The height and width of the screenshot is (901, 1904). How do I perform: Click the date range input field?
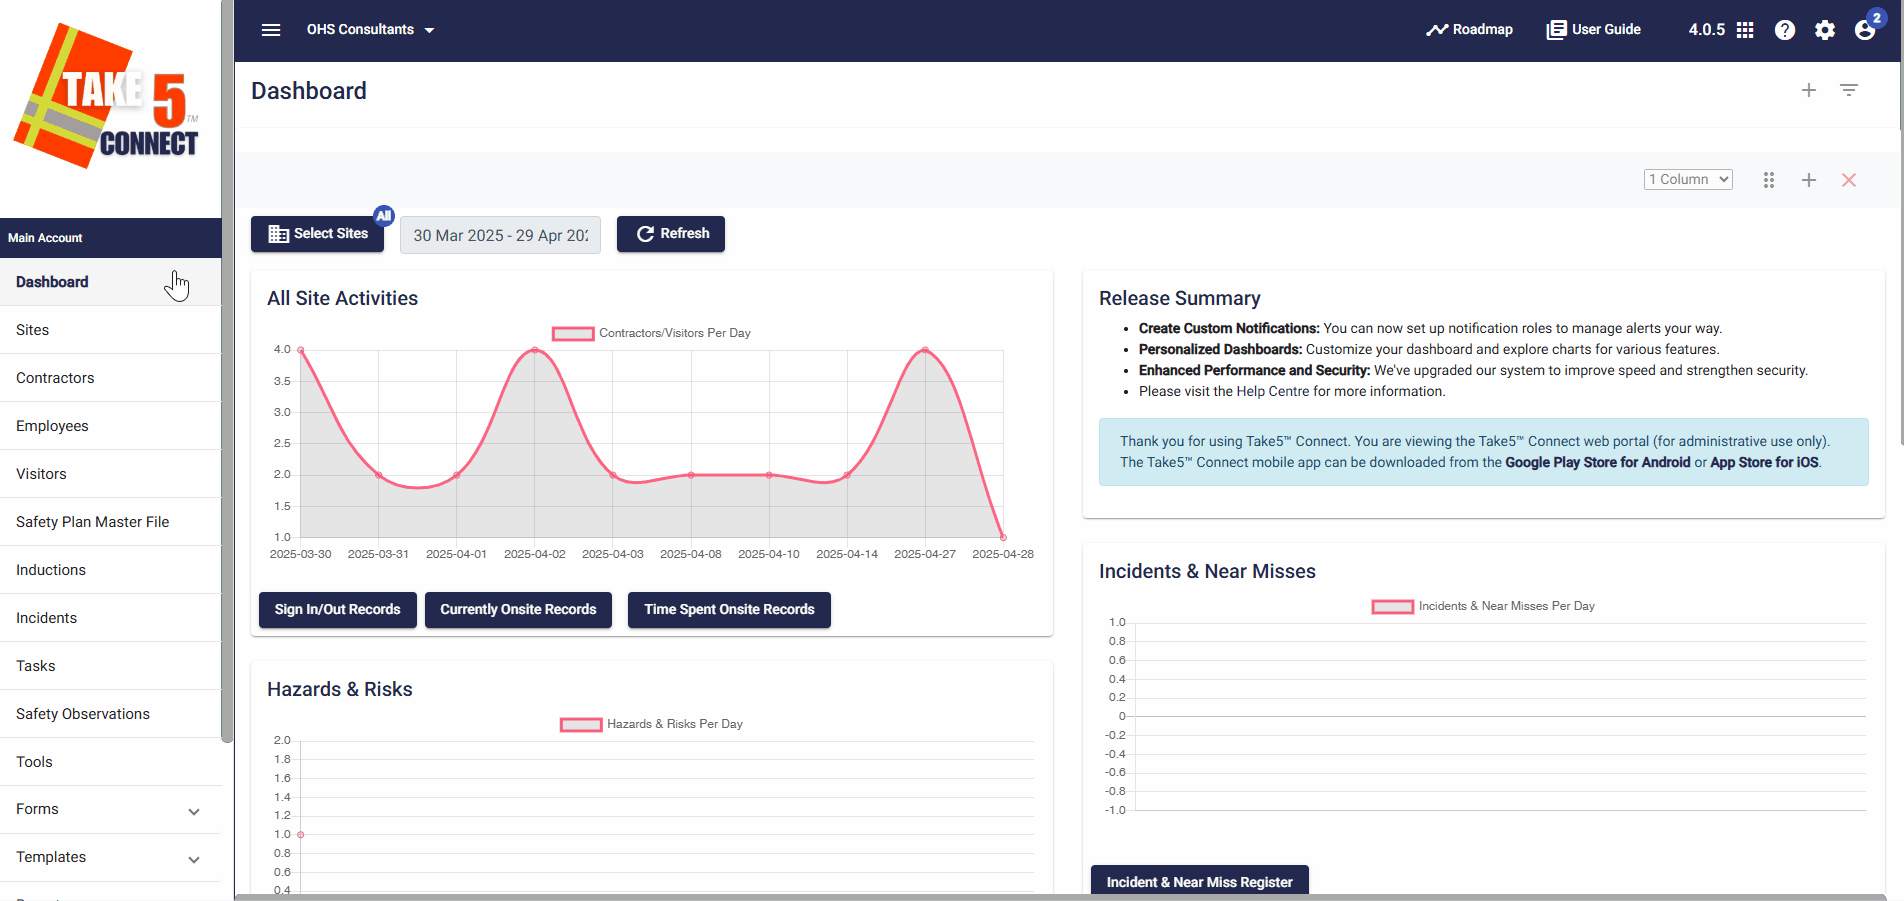tap(500, 235)
